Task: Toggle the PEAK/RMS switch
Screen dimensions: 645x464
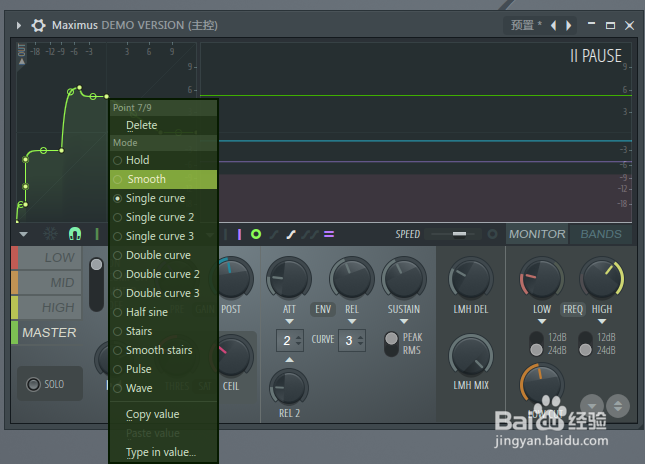Action: point(391,344)
